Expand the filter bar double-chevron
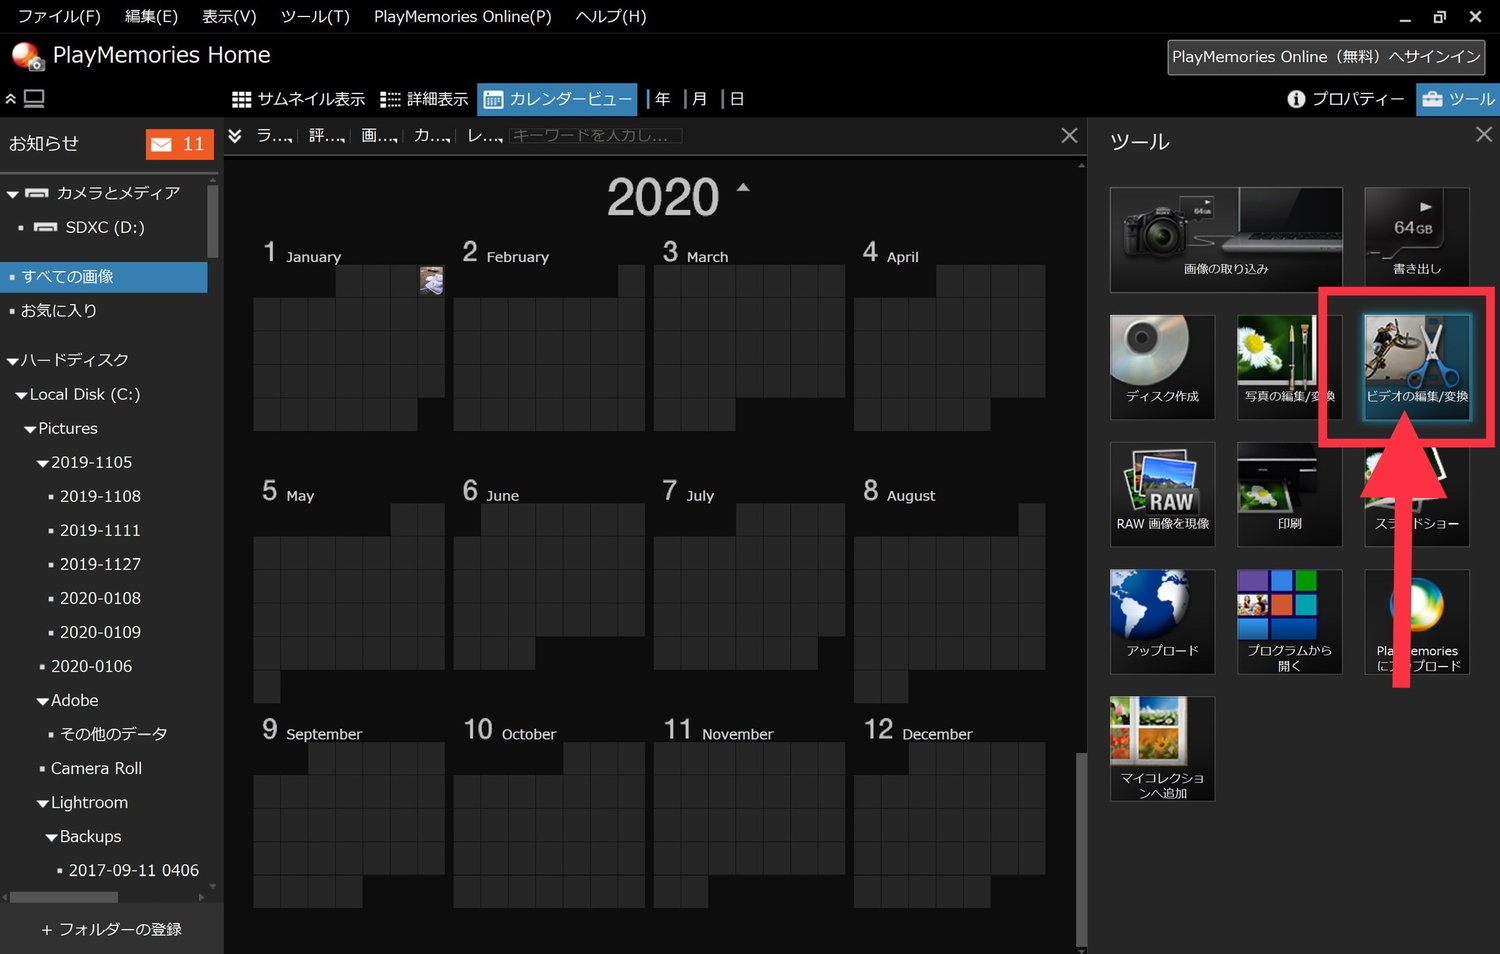The image size is (1500, 954). coord(235,136)
